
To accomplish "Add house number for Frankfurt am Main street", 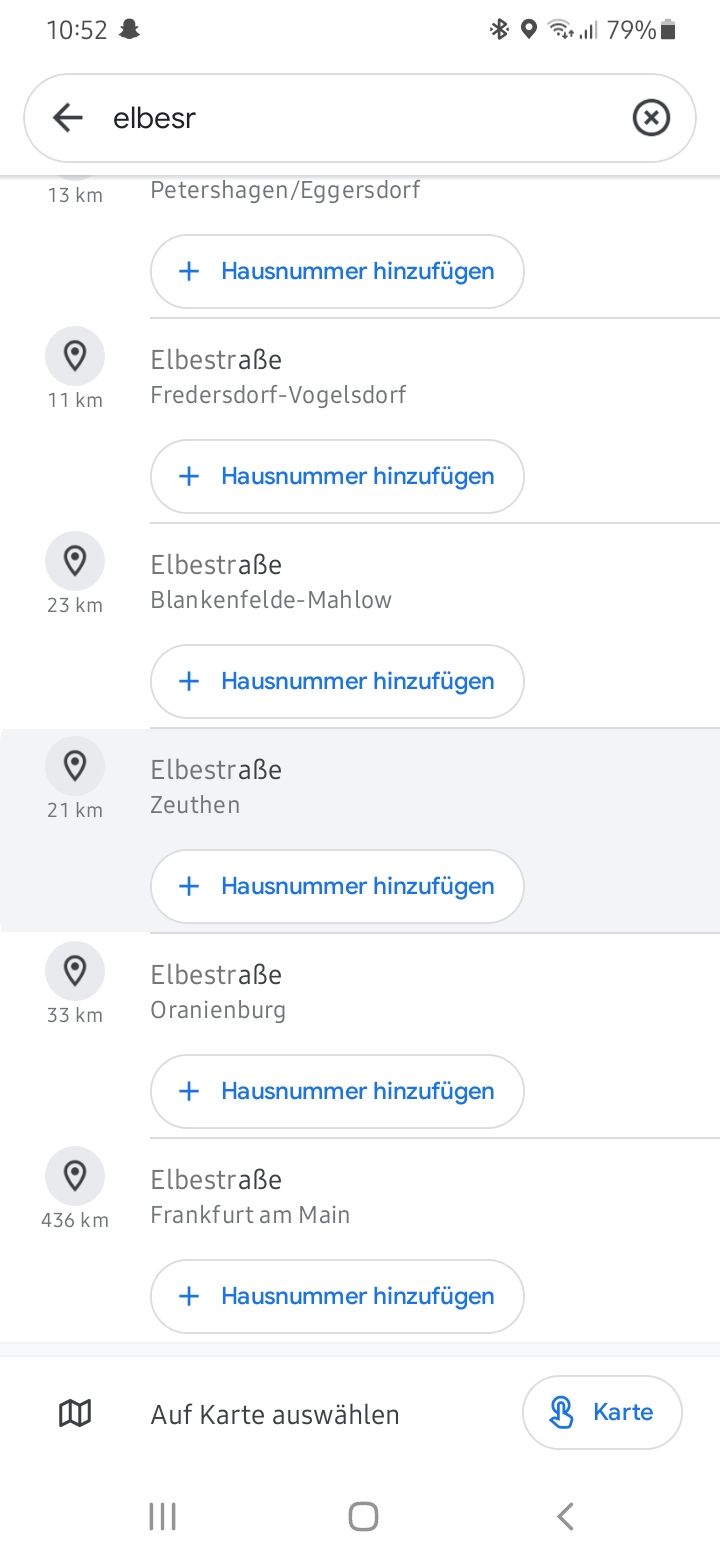I will [337, 1296].
